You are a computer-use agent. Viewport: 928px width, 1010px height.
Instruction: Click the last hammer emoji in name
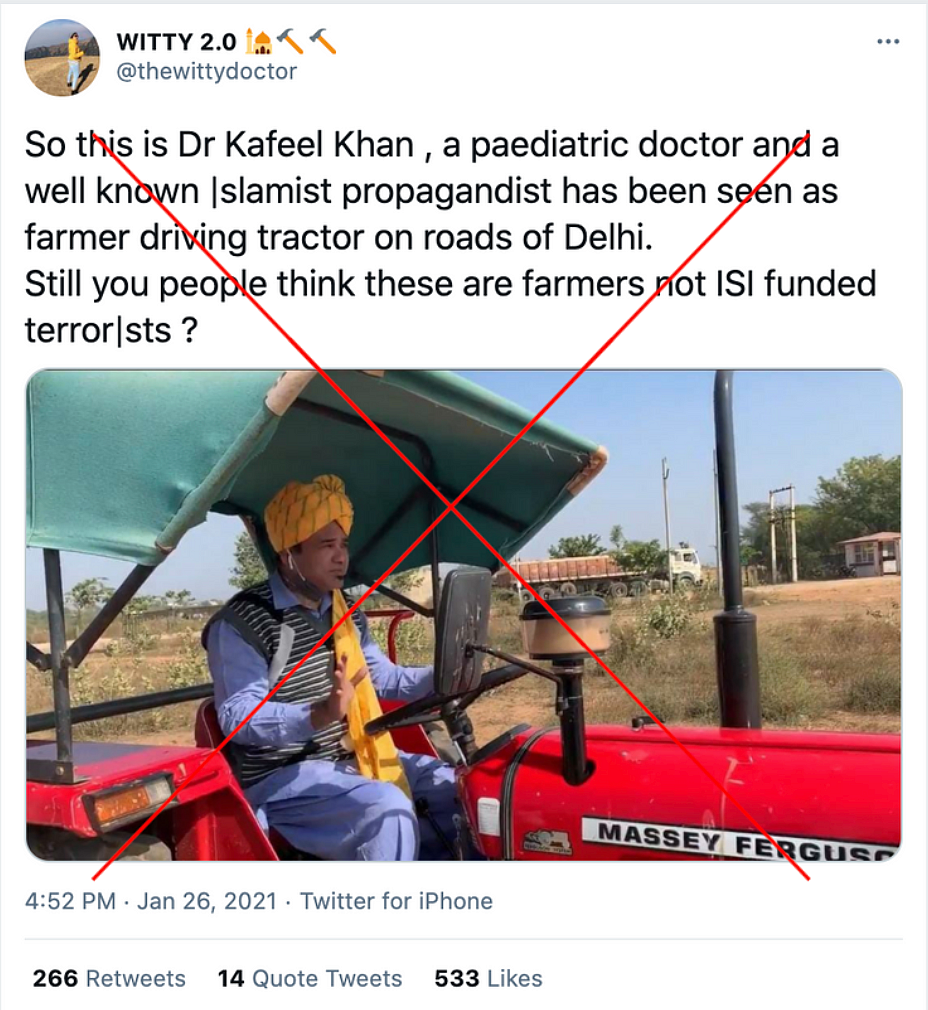(x=323, y=42)
